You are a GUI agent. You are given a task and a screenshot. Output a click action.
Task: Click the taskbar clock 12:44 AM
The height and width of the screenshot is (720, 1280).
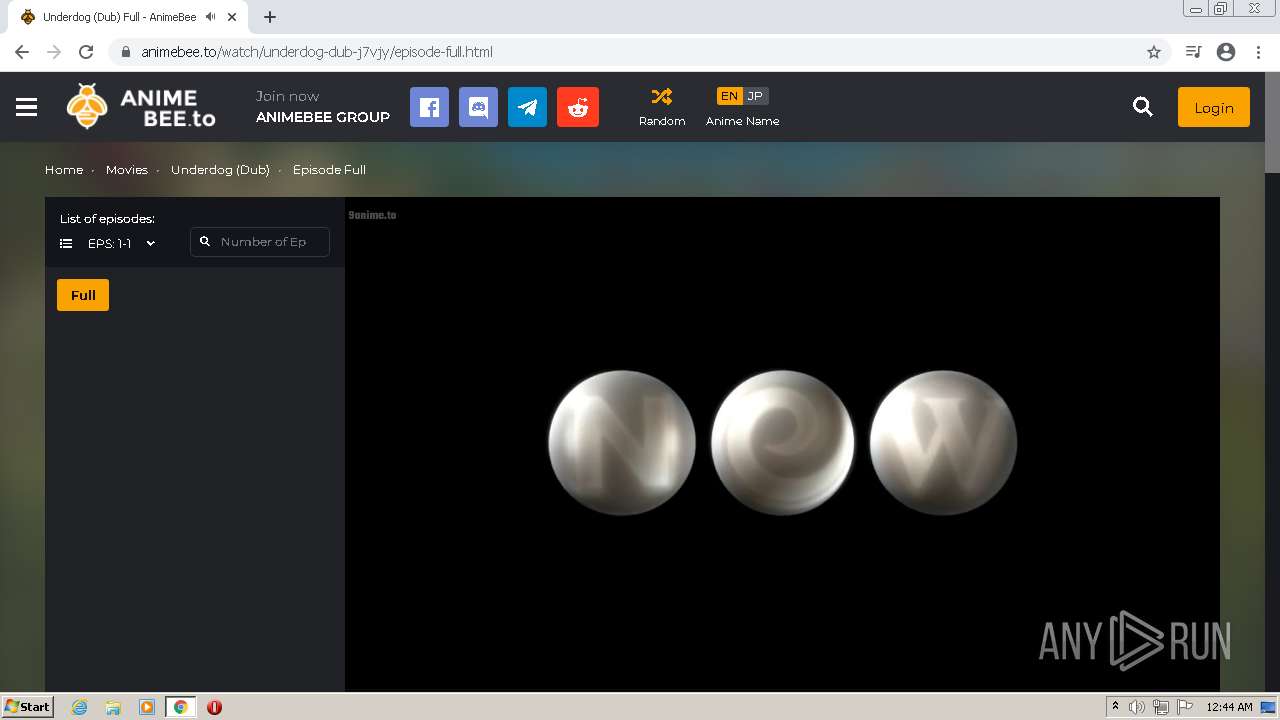[x=1229, y=707]
